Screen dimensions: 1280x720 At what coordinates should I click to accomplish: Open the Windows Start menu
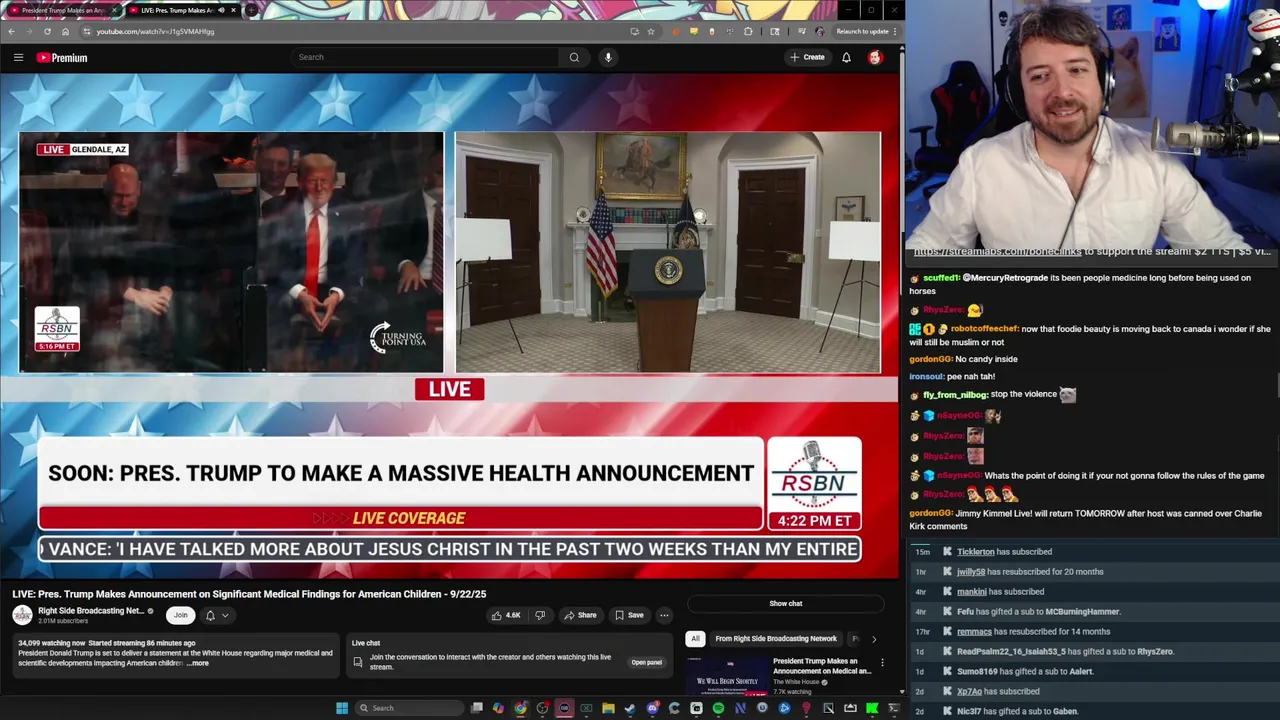point(342,708)
